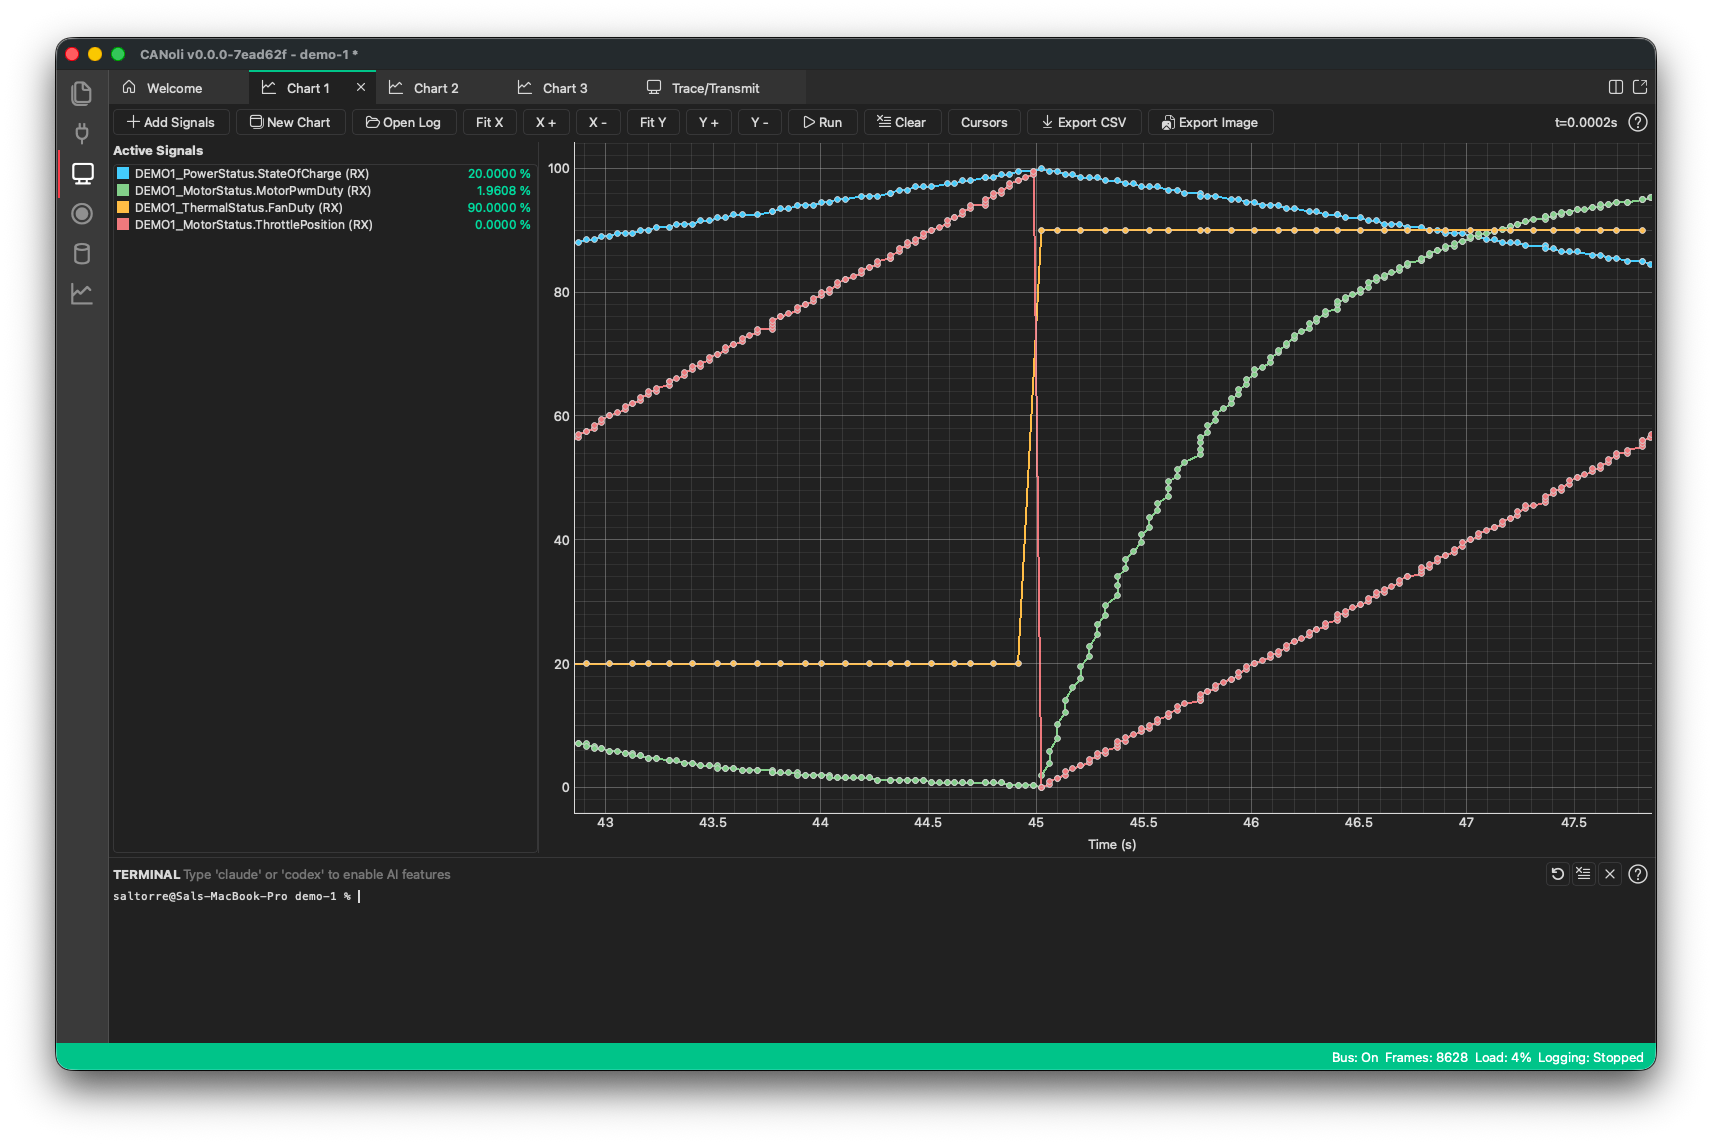
Task: Clear the chart data
Action: coord(902,122)
